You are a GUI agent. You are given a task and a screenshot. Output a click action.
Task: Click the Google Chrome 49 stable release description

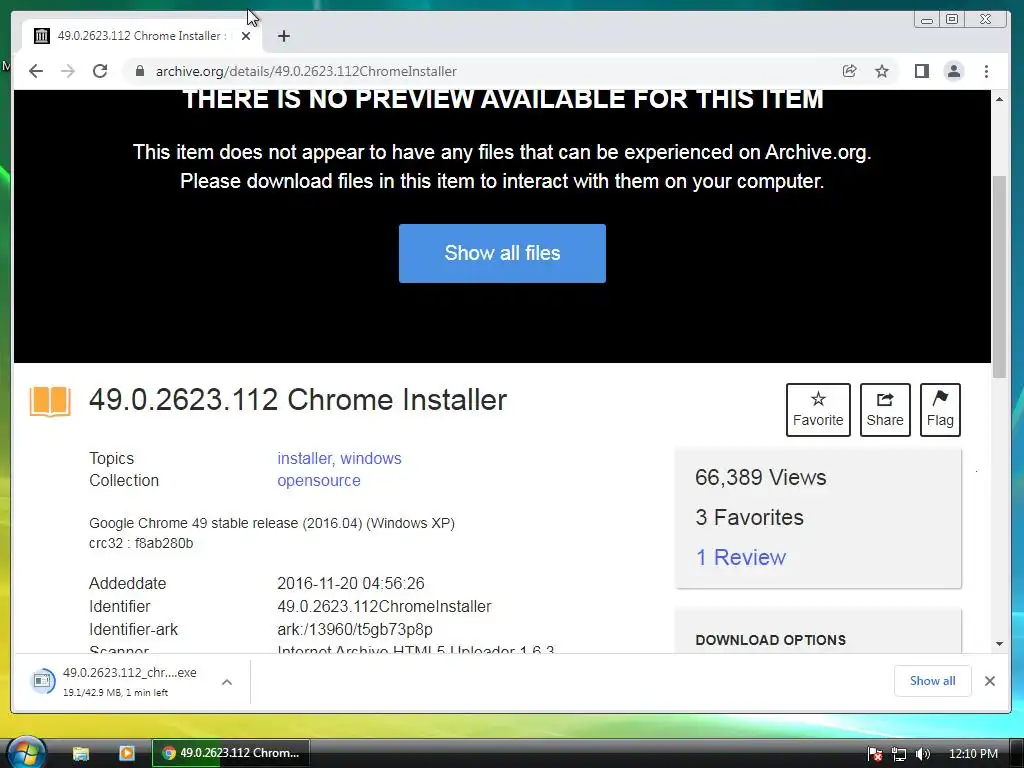tap(272, 523)
